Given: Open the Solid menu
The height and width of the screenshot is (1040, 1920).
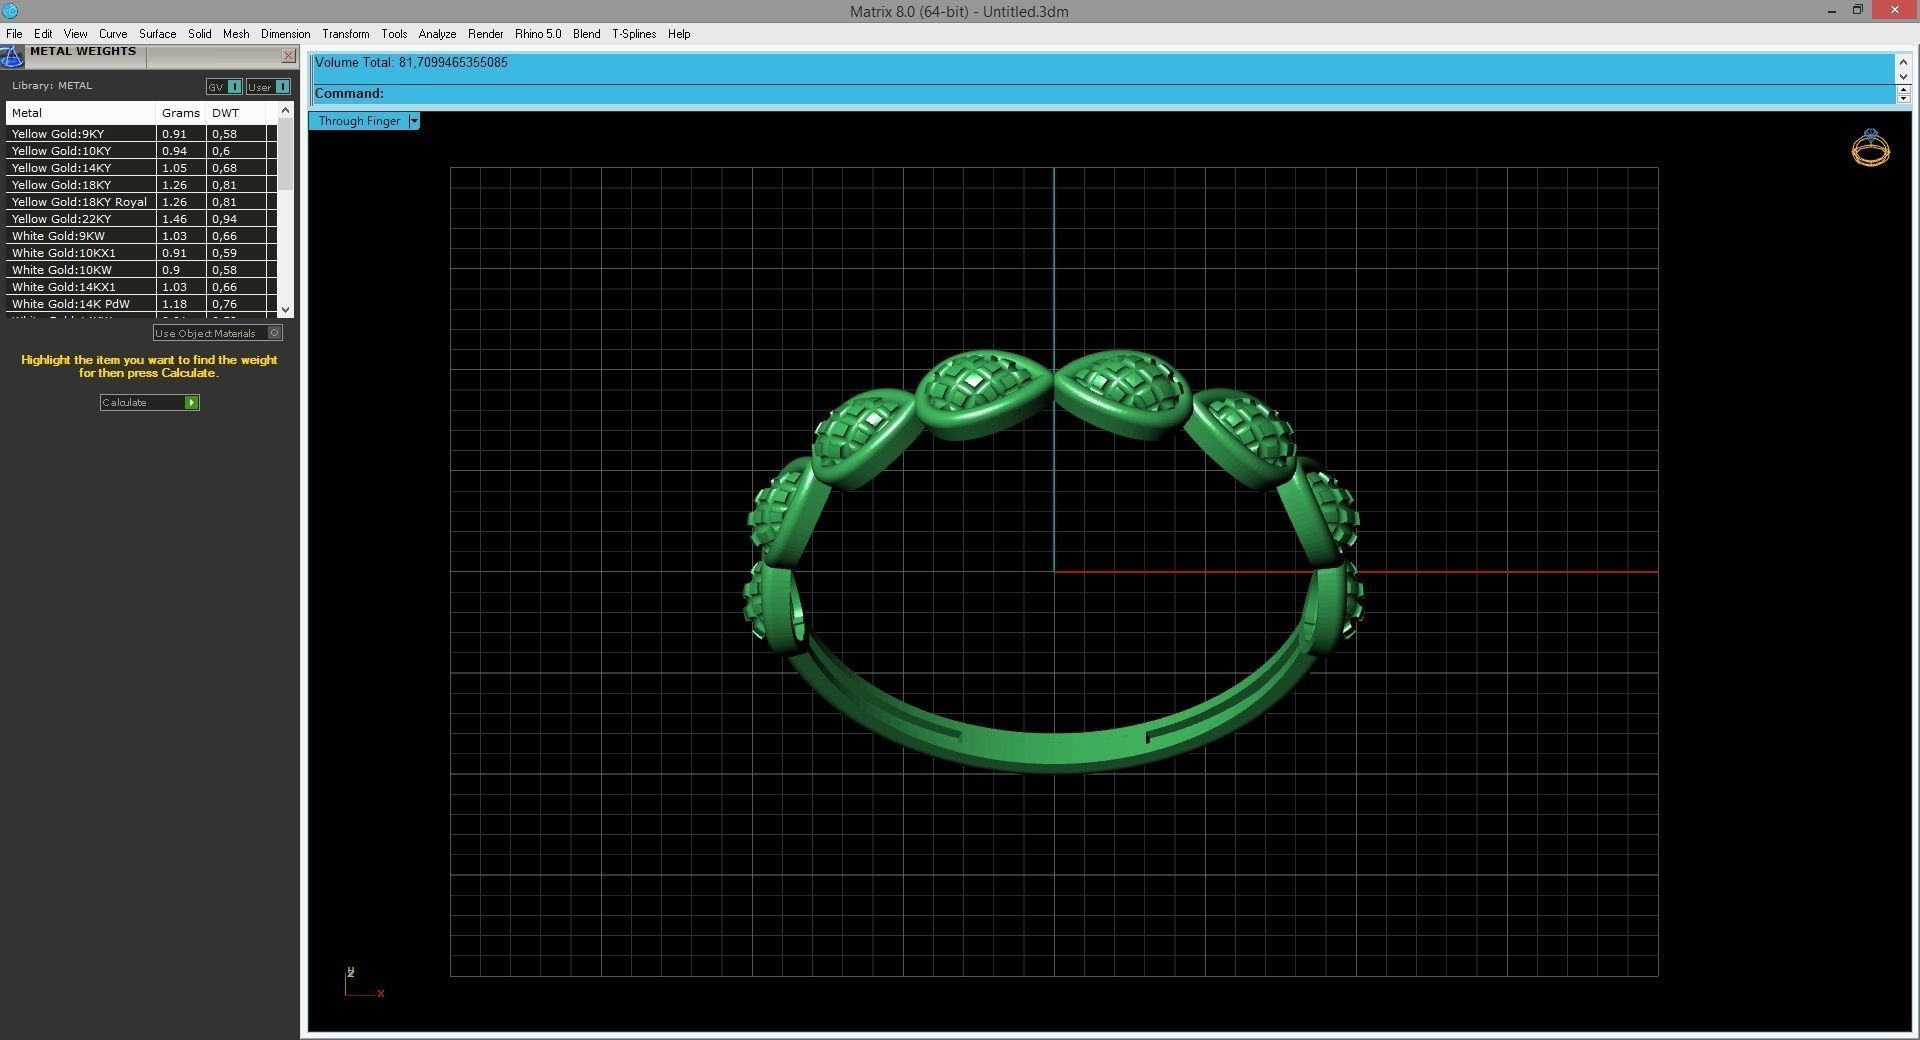Looking at the screenshot, I should click(200, 34).
